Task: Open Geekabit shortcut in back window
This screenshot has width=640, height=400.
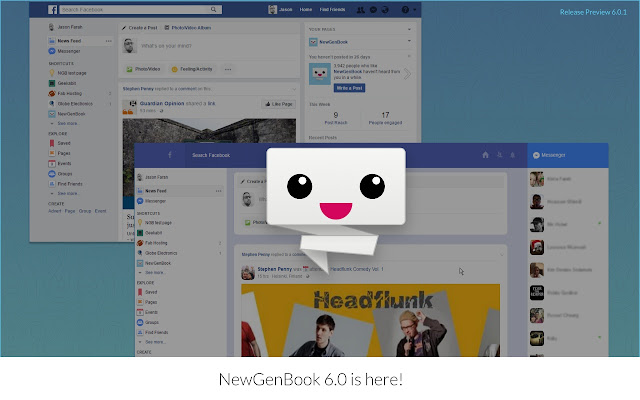Action: (62, 83)
